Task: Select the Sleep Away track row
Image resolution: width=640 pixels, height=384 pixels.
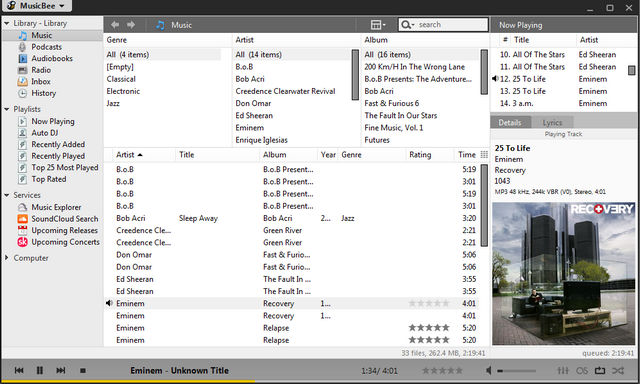Action: (292, 218)
